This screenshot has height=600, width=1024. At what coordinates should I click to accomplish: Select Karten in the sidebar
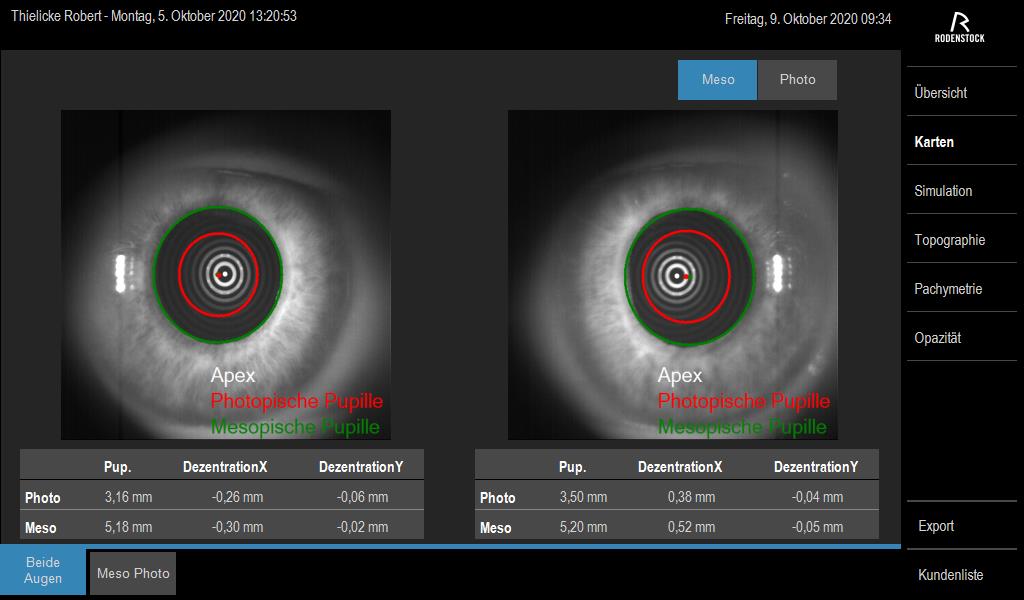click(x=934, y=142)
